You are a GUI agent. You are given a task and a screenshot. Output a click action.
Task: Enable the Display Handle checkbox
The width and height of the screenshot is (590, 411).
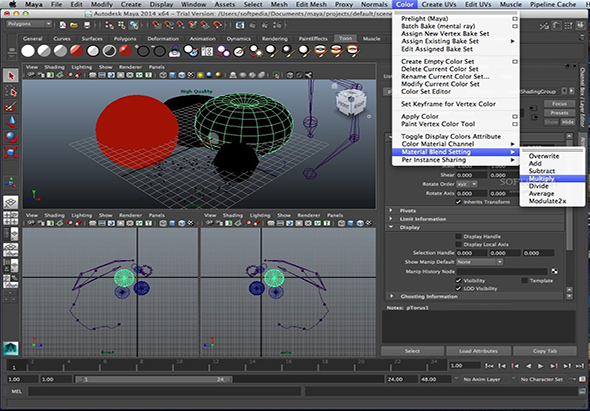pos(458,236)
